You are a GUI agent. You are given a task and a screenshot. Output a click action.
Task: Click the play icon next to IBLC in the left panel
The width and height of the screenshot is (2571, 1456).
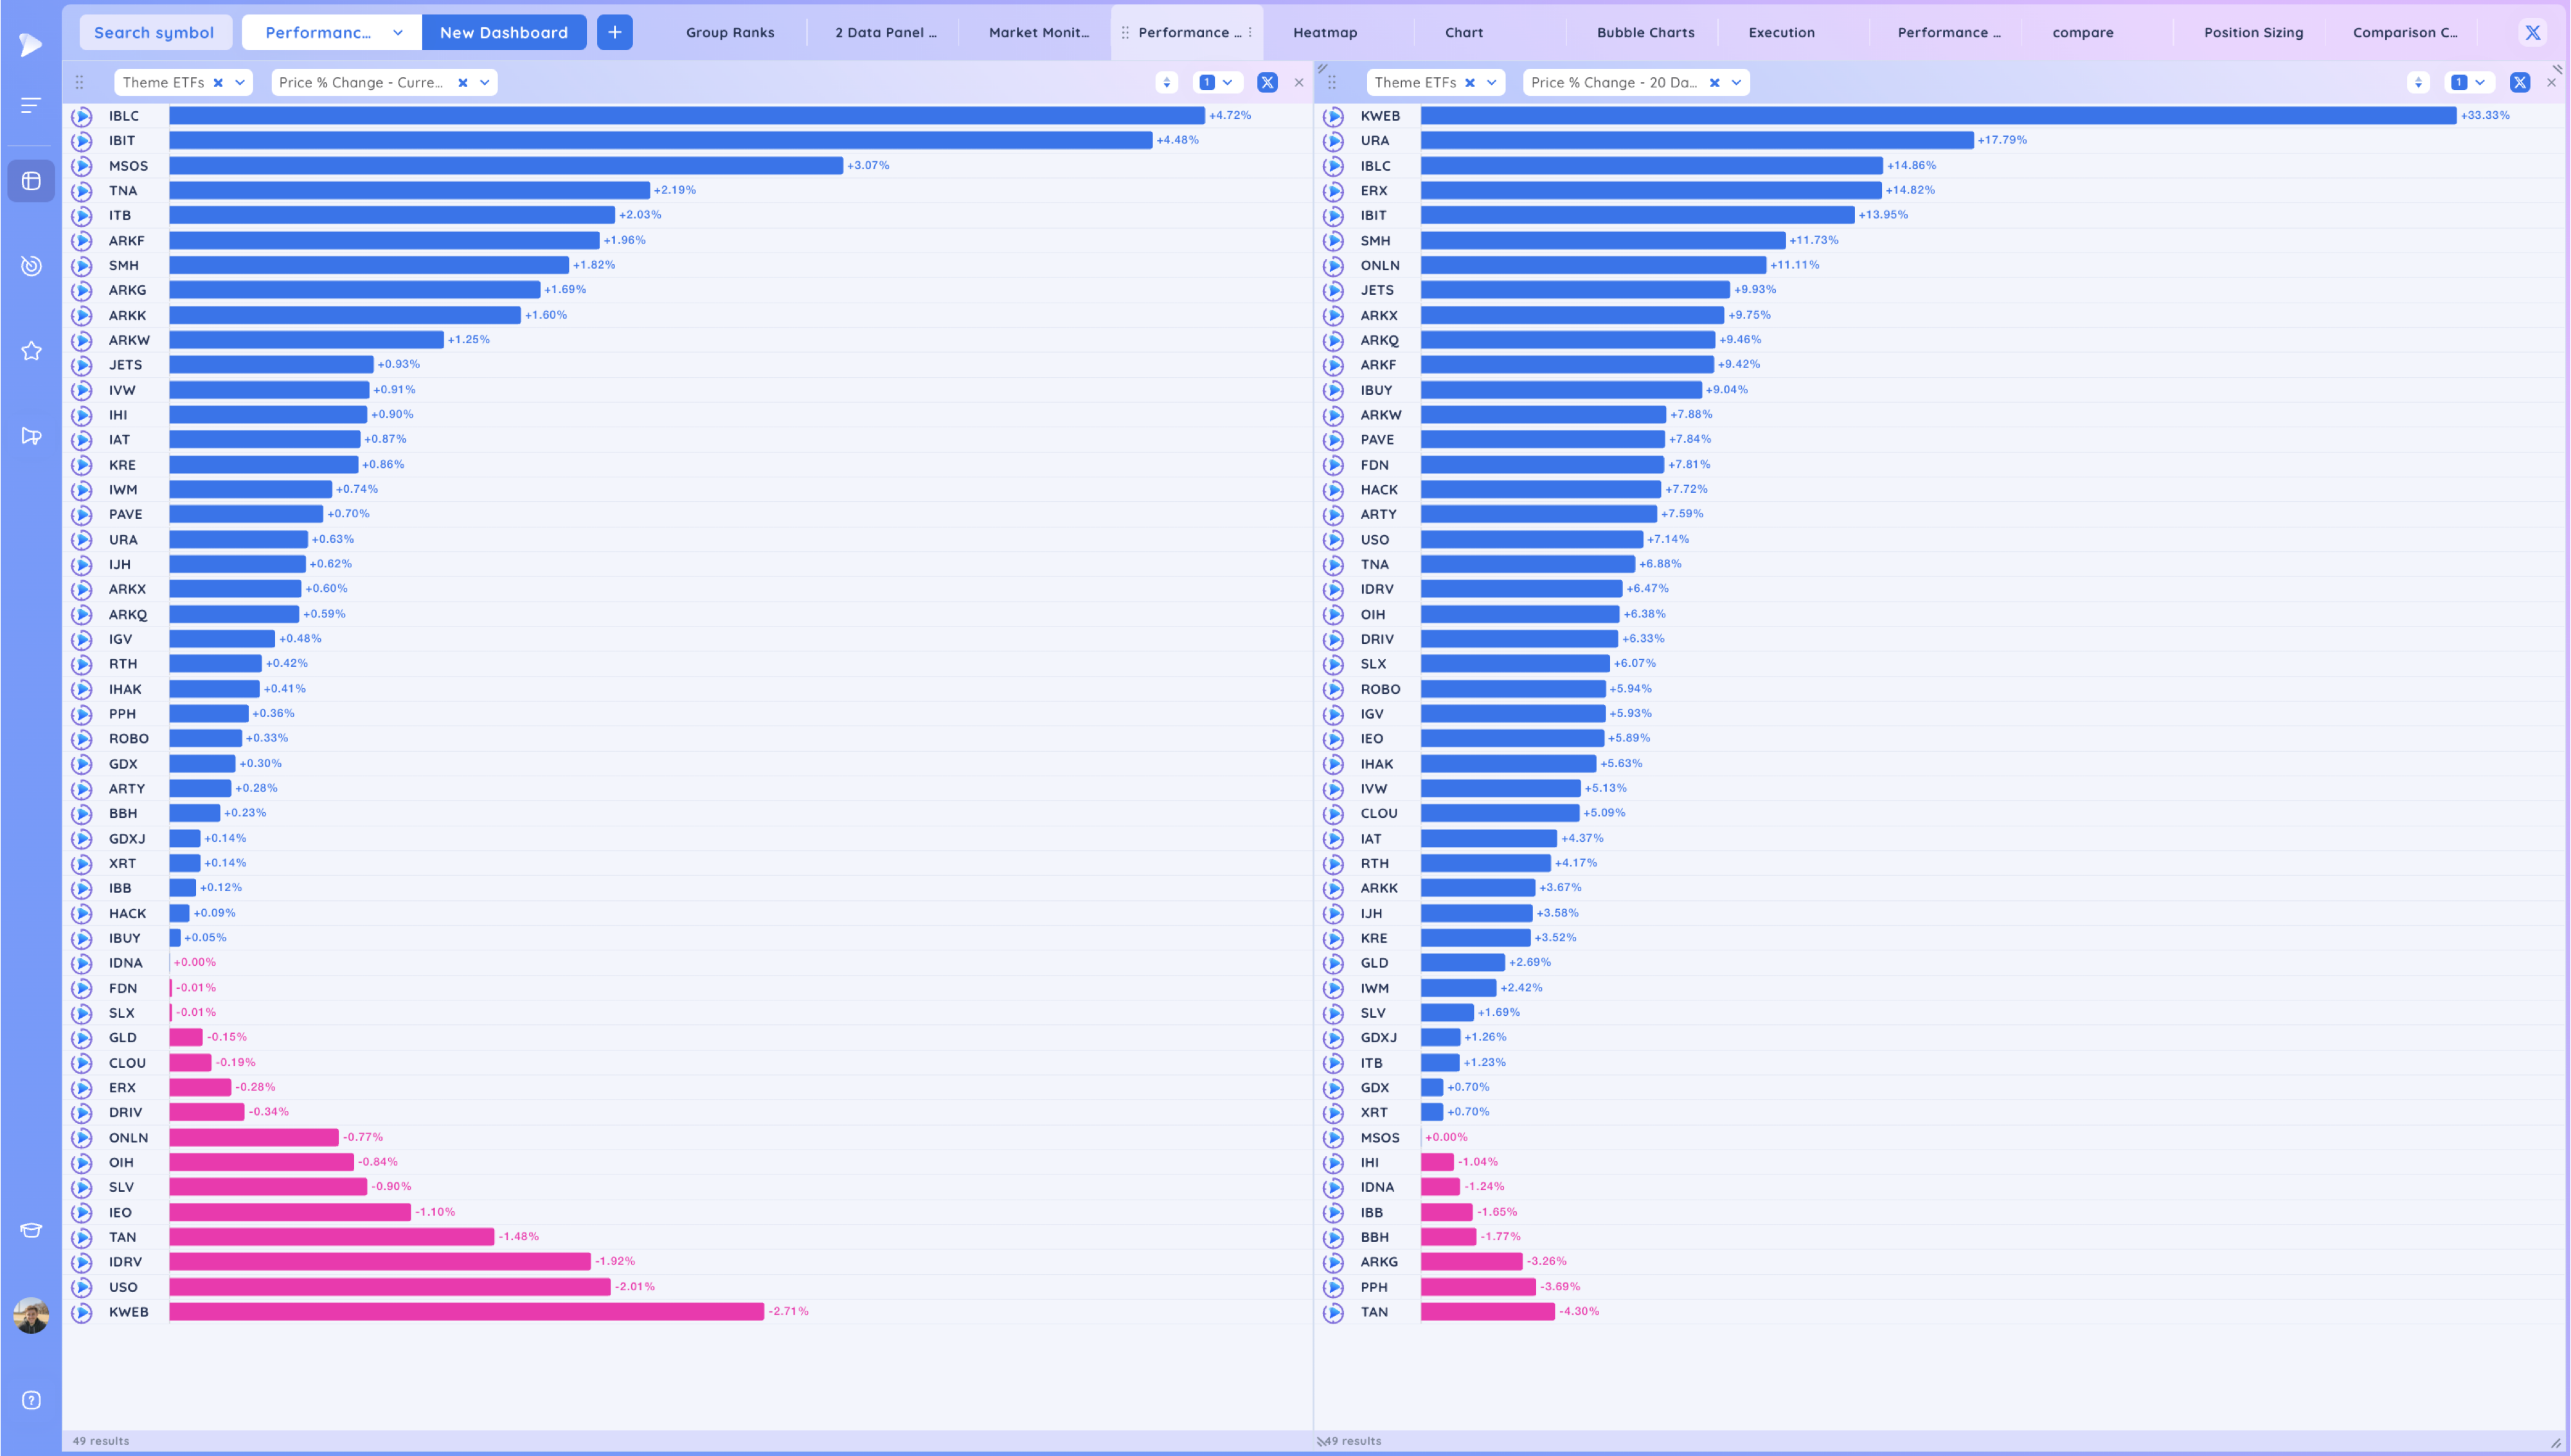click(x=82, y=116)
